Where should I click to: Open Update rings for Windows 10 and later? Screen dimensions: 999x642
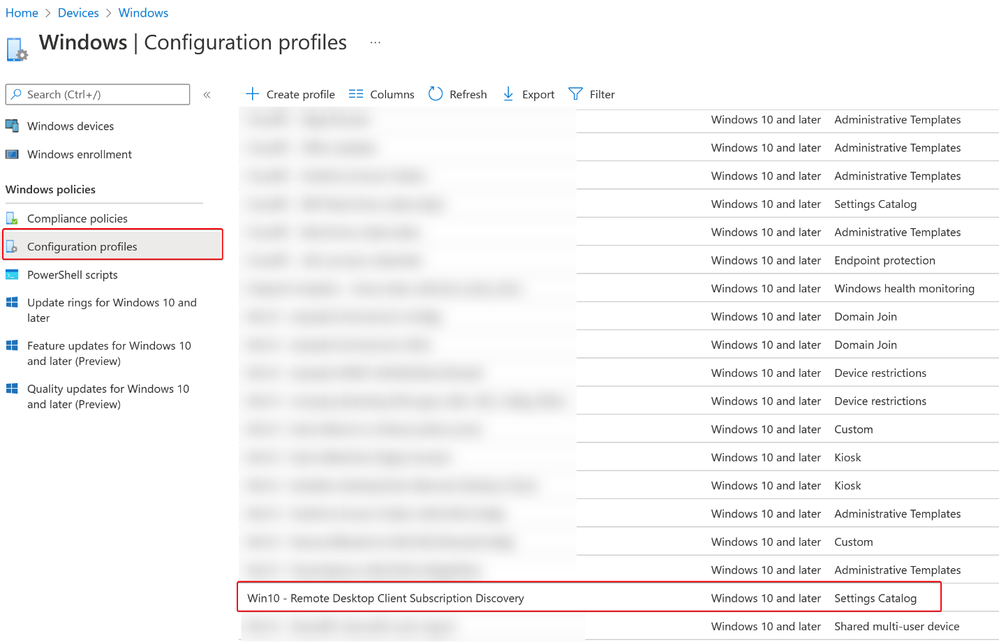pyautogui.click(x=111, y=310)
